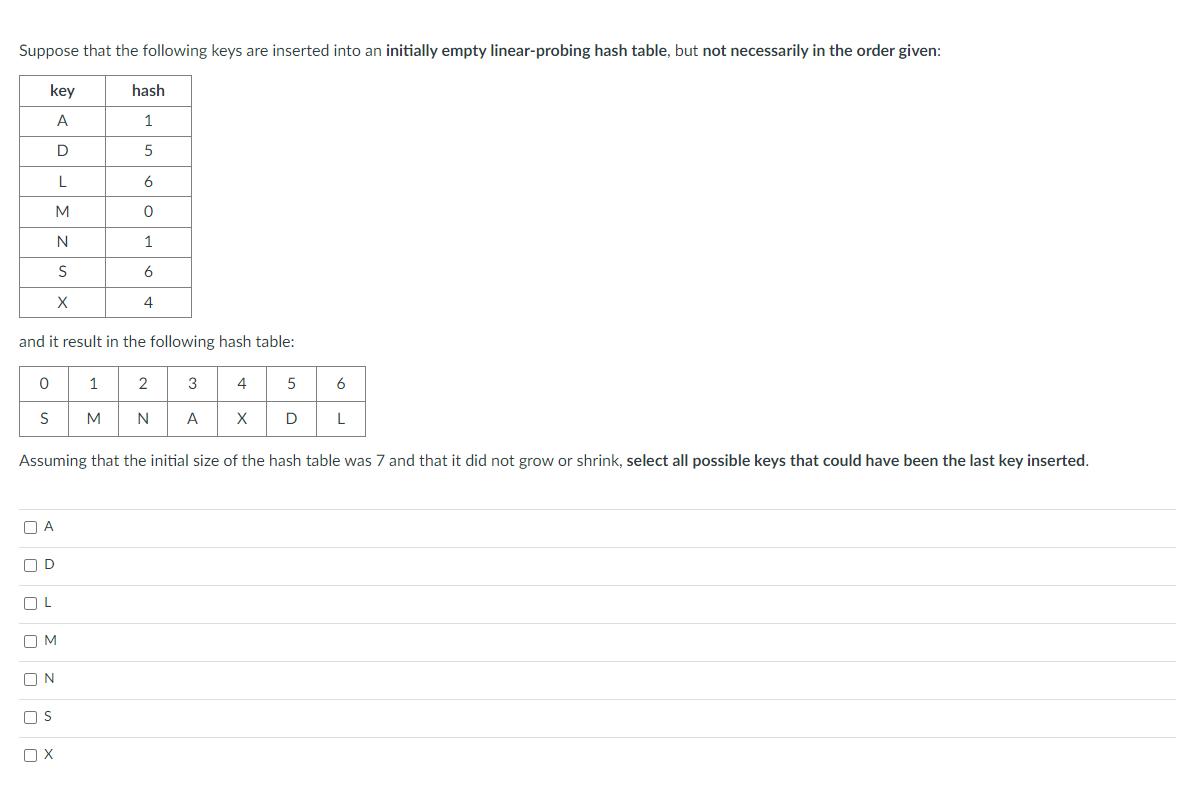
Task: Select the hash column header cell
Action: pos(148,90)
